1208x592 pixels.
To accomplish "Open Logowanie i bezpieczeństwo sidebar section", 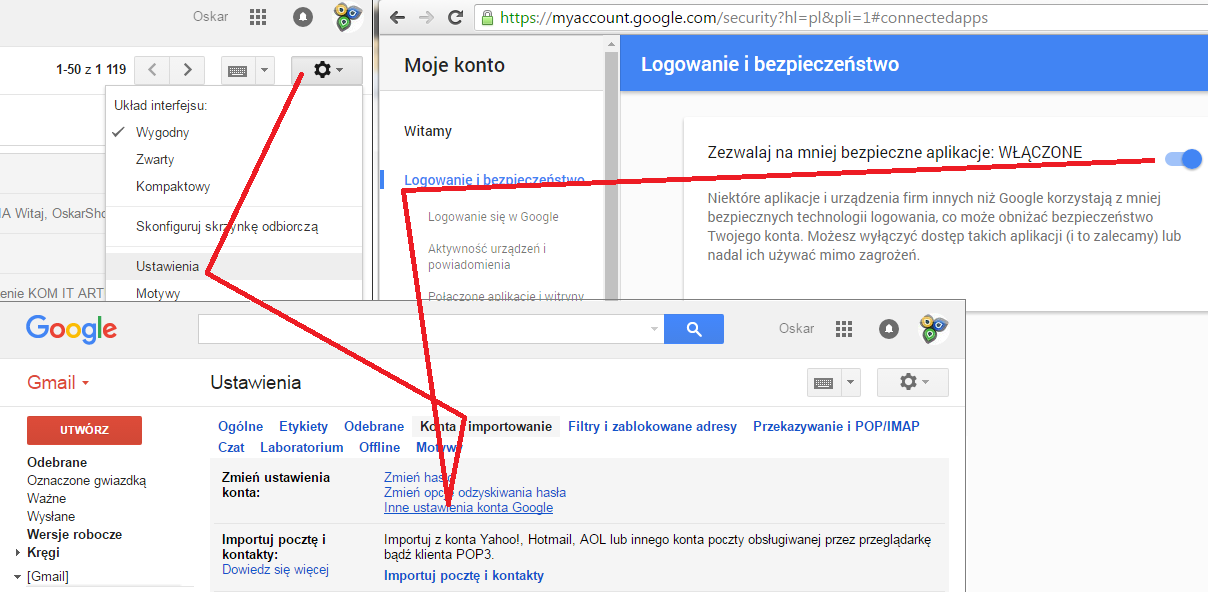I will point(494,180).
